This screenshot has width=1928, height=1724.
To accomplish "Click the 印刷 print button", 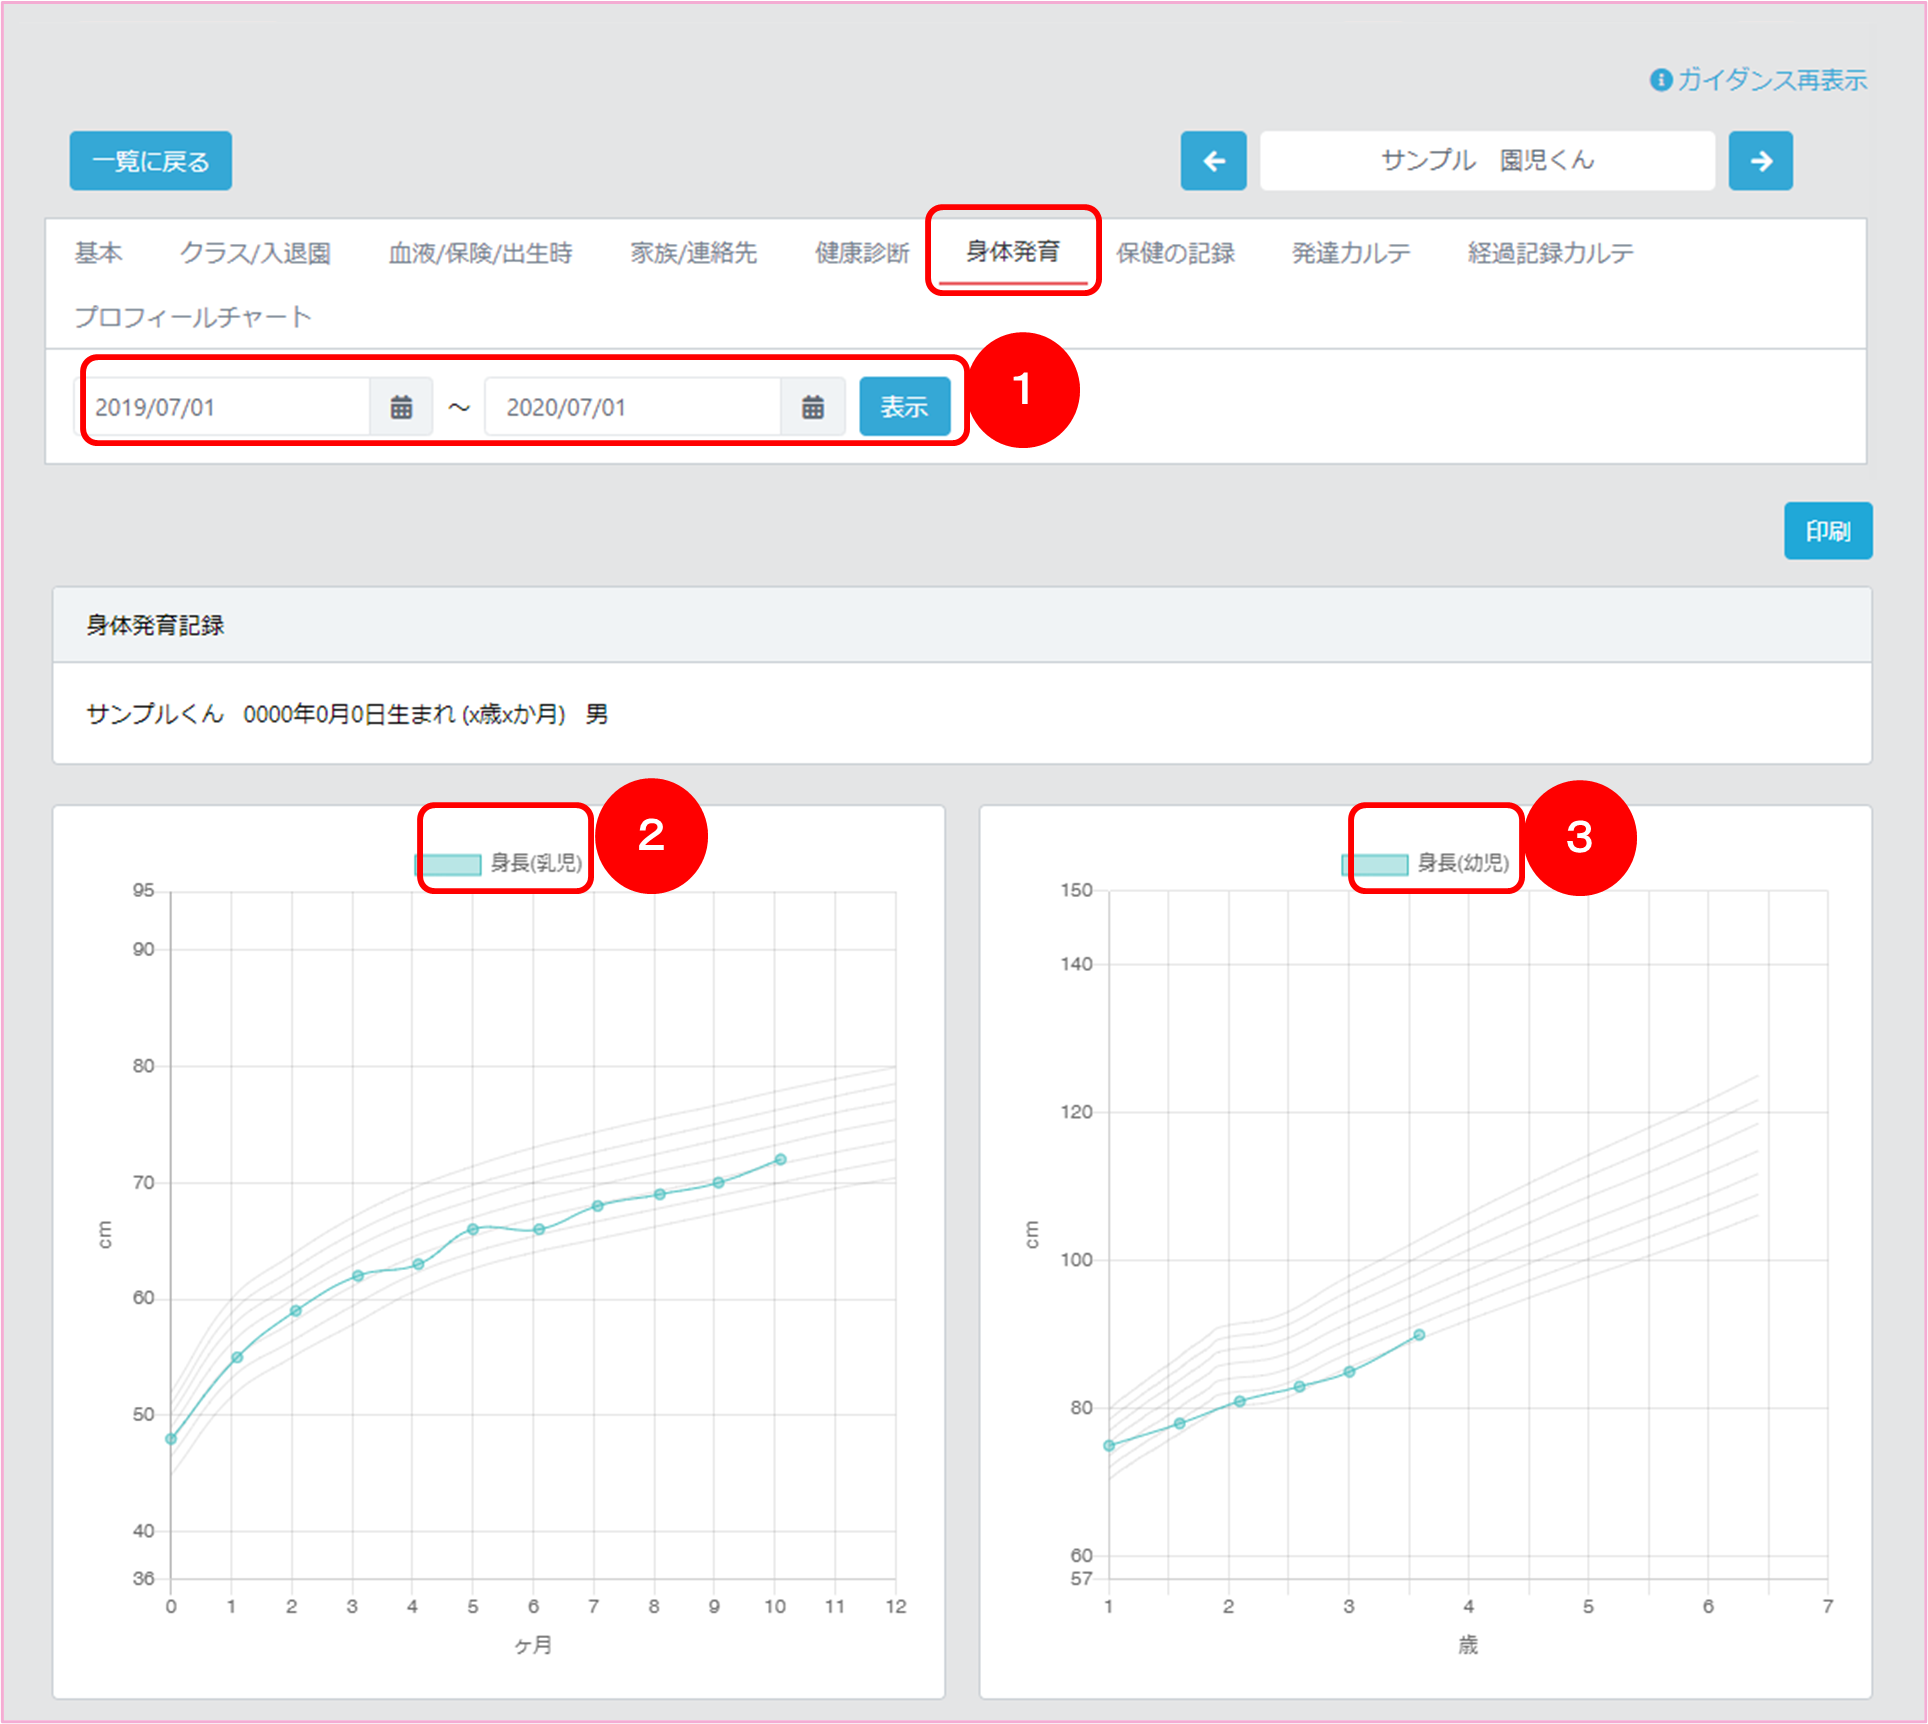I will pyautogui.click(x=1827, y=531).
